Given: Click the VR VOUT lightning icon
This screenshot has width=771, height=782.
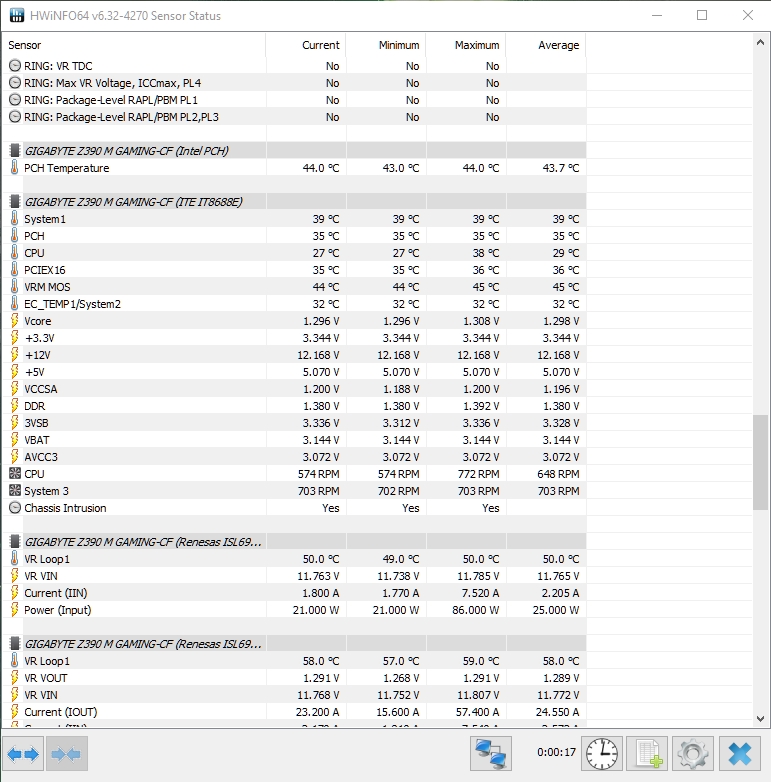Looking at the screenshot, I should pos(15,678).
